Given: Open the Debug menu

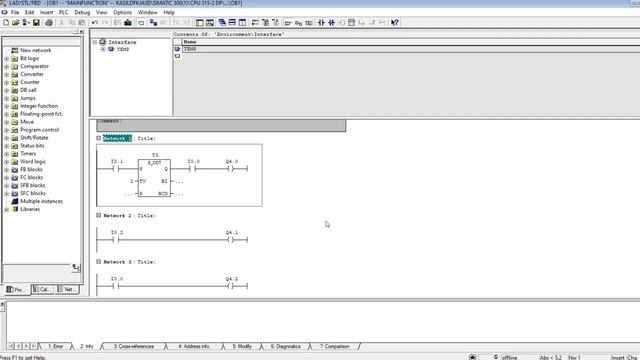Looking at the screenshot, I should tap(82, 12).
